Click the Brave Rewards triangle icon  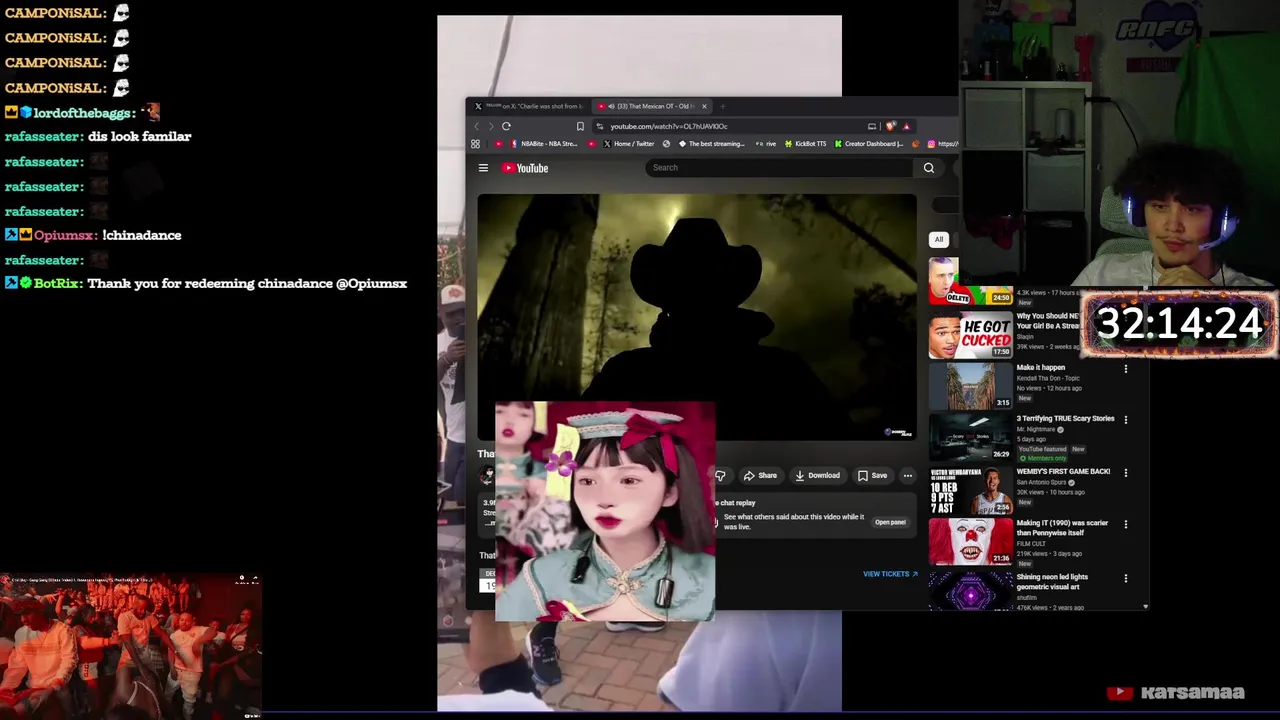[906, 126]
